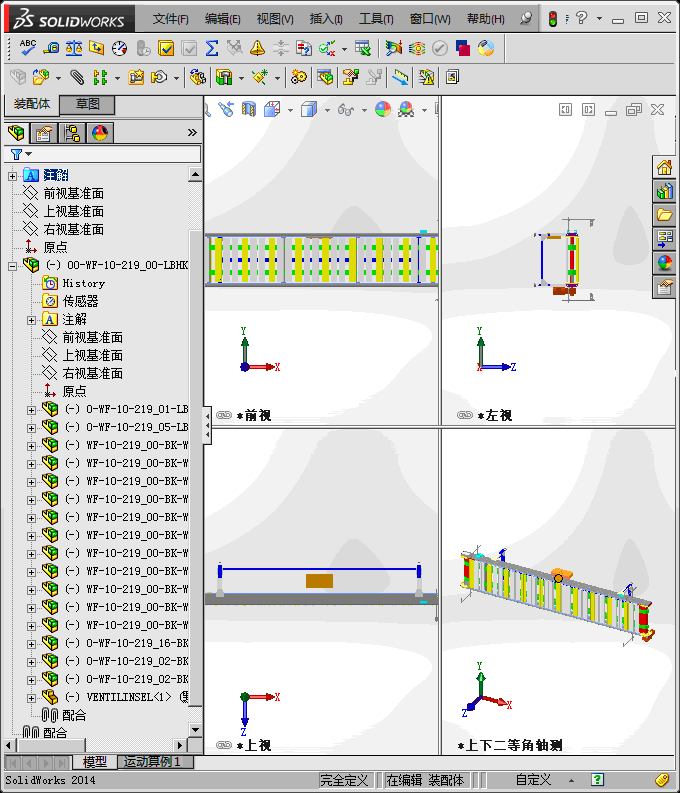Open the DisplayManager color ball tab
The image size is (680, 793).
100,133
